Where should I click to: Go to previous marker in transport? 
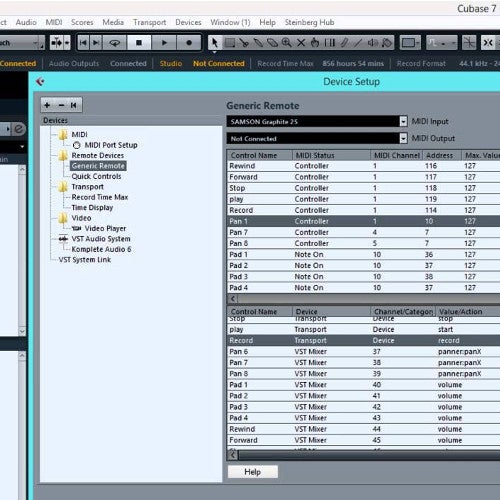(83, 43)
